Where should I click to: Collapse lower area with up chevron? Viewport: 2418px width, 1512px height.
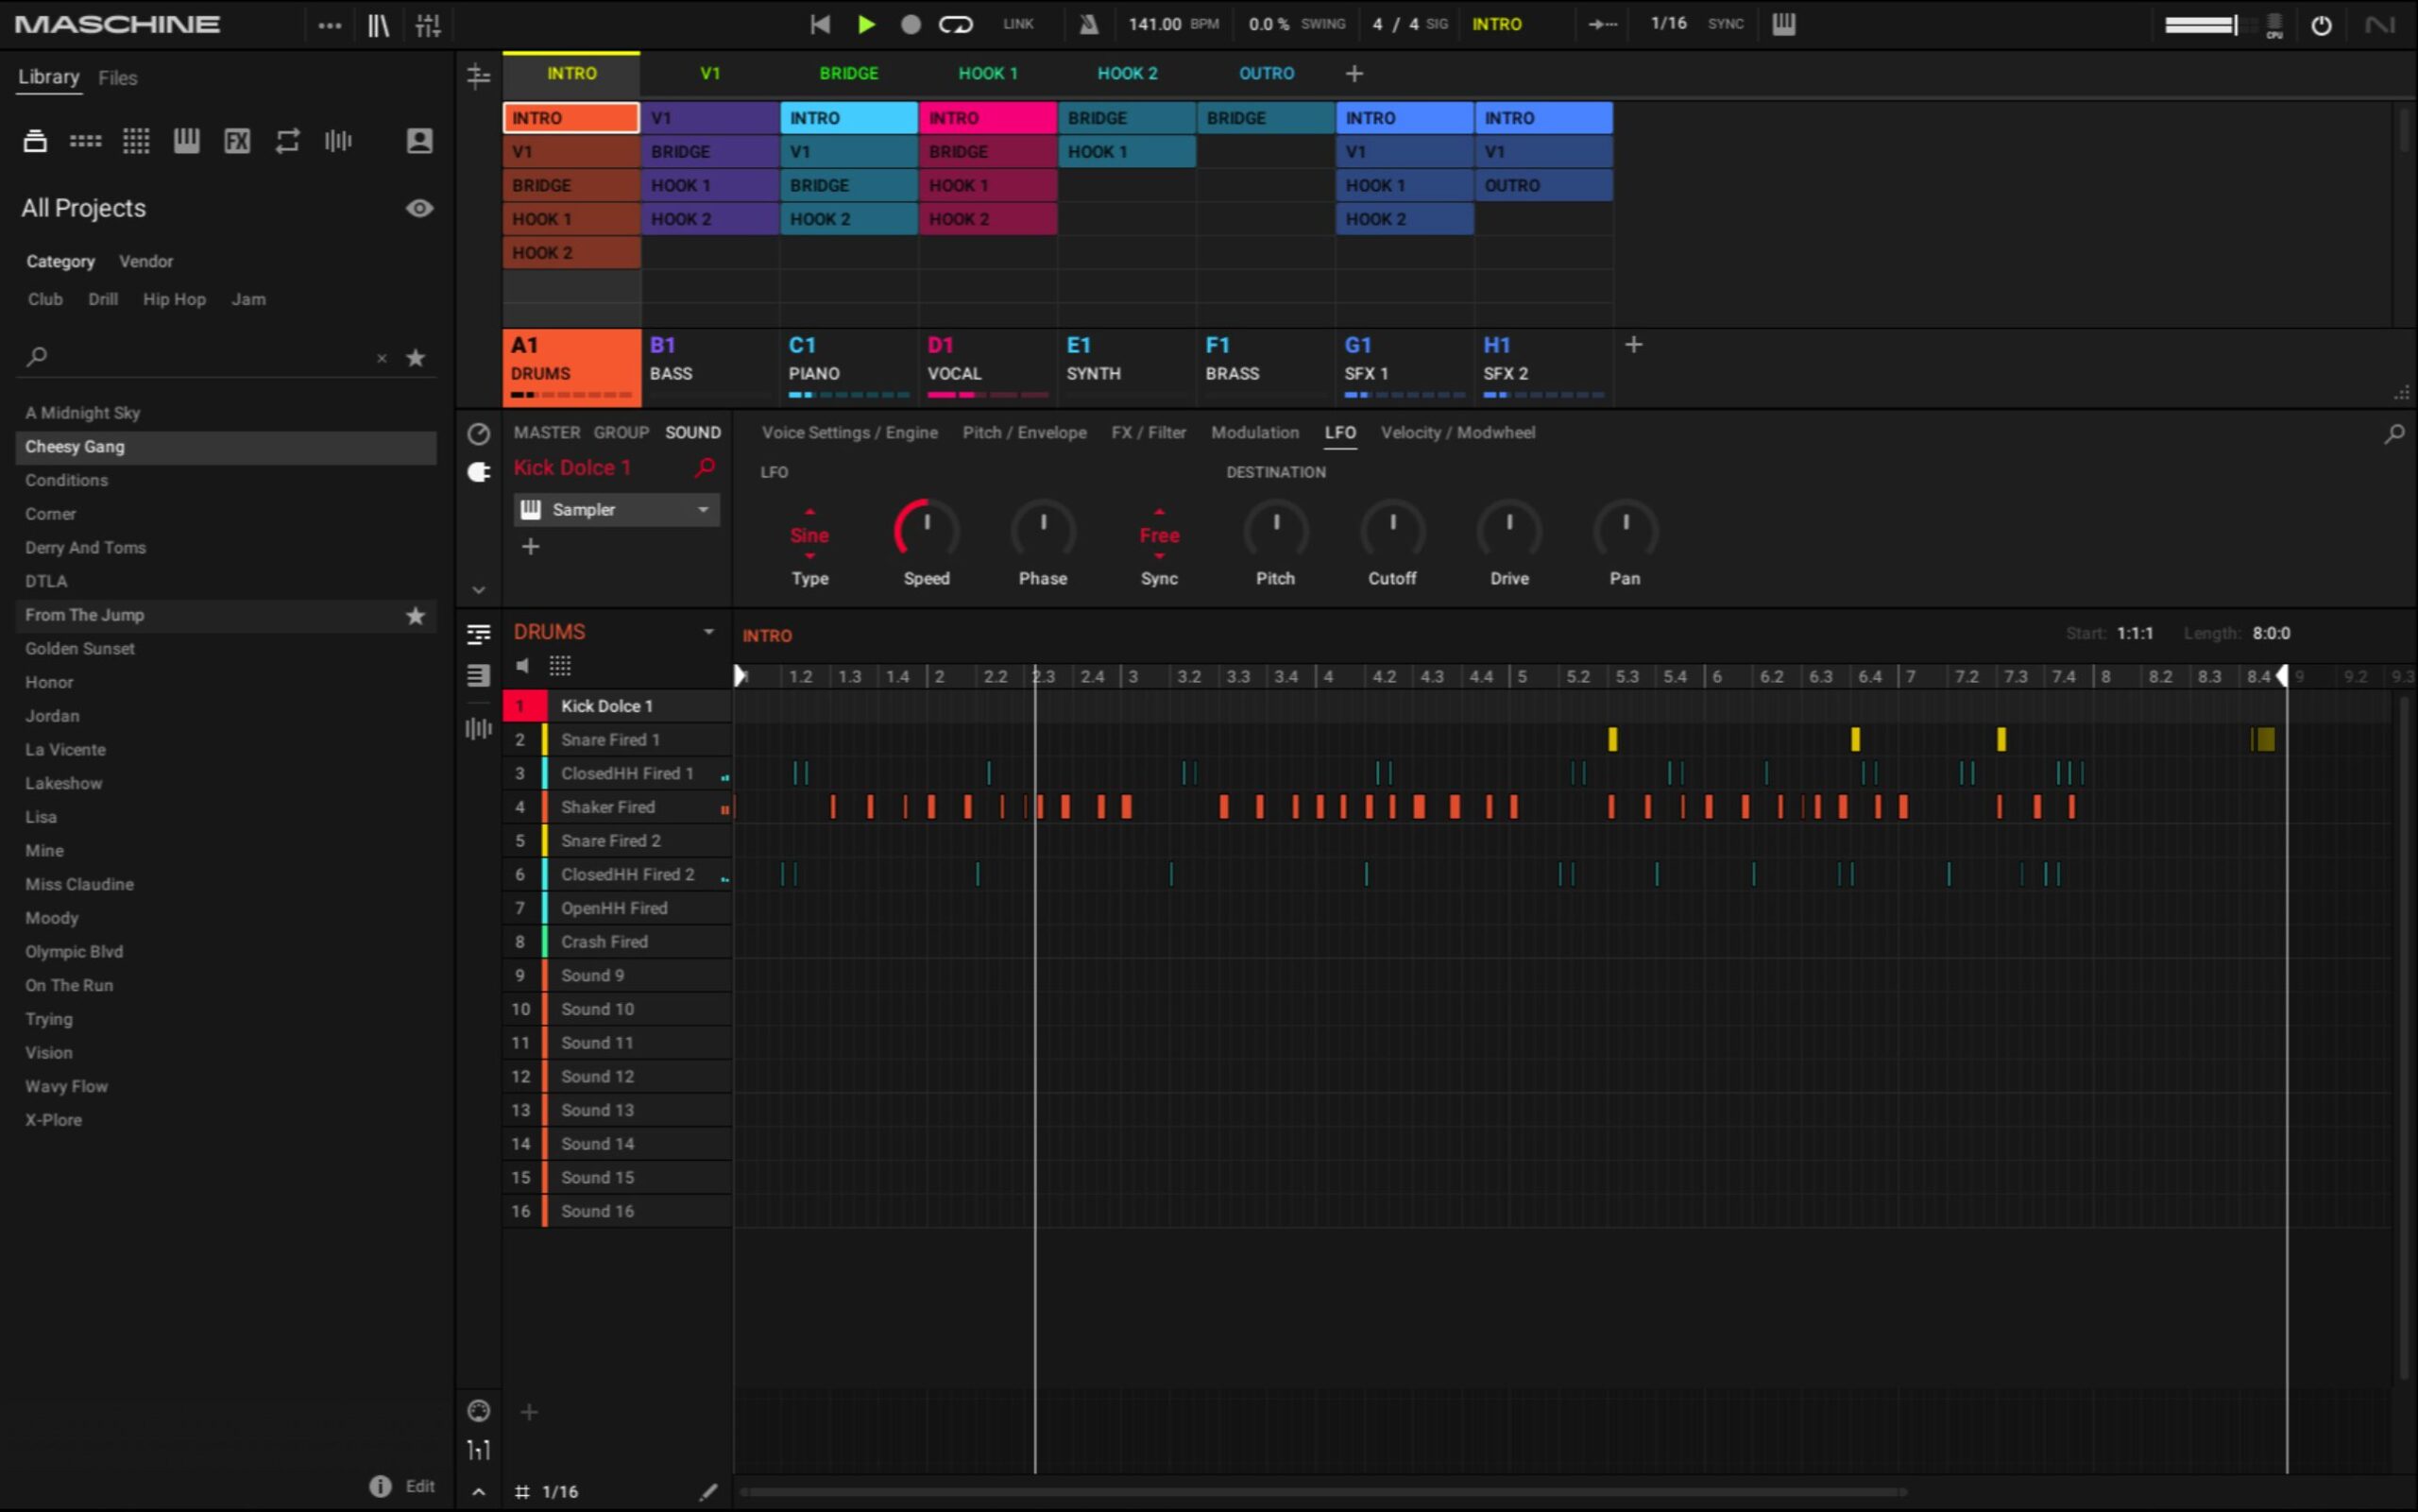479,1492
